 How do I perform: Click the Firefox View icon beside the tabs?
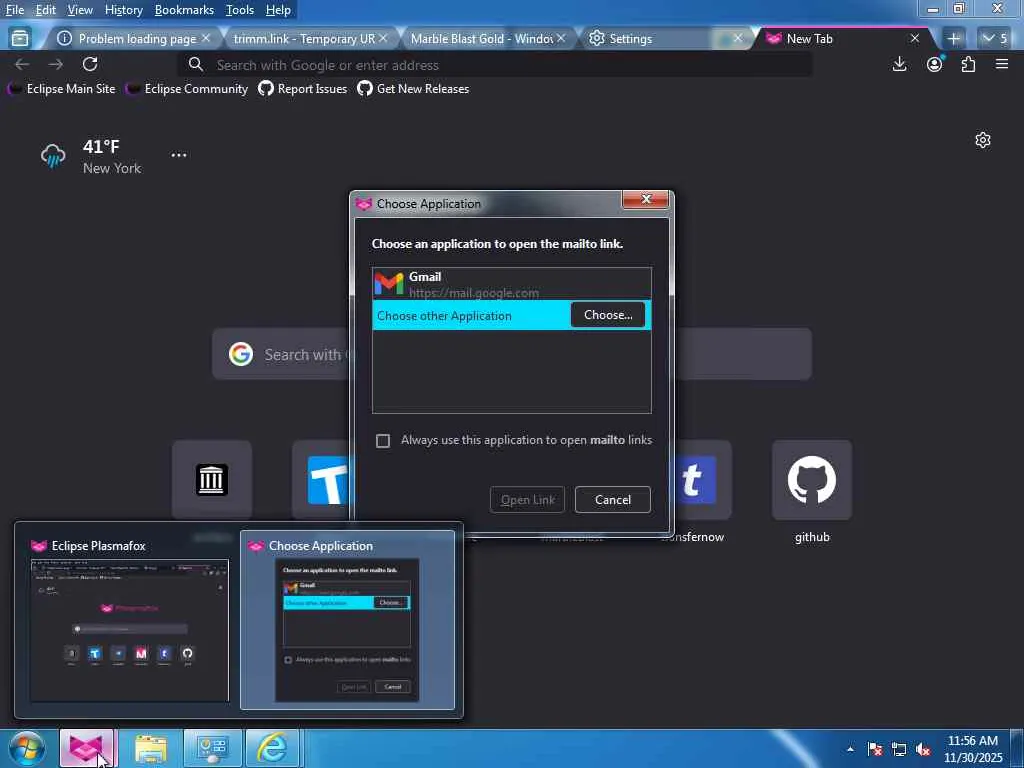click(20, 39)
